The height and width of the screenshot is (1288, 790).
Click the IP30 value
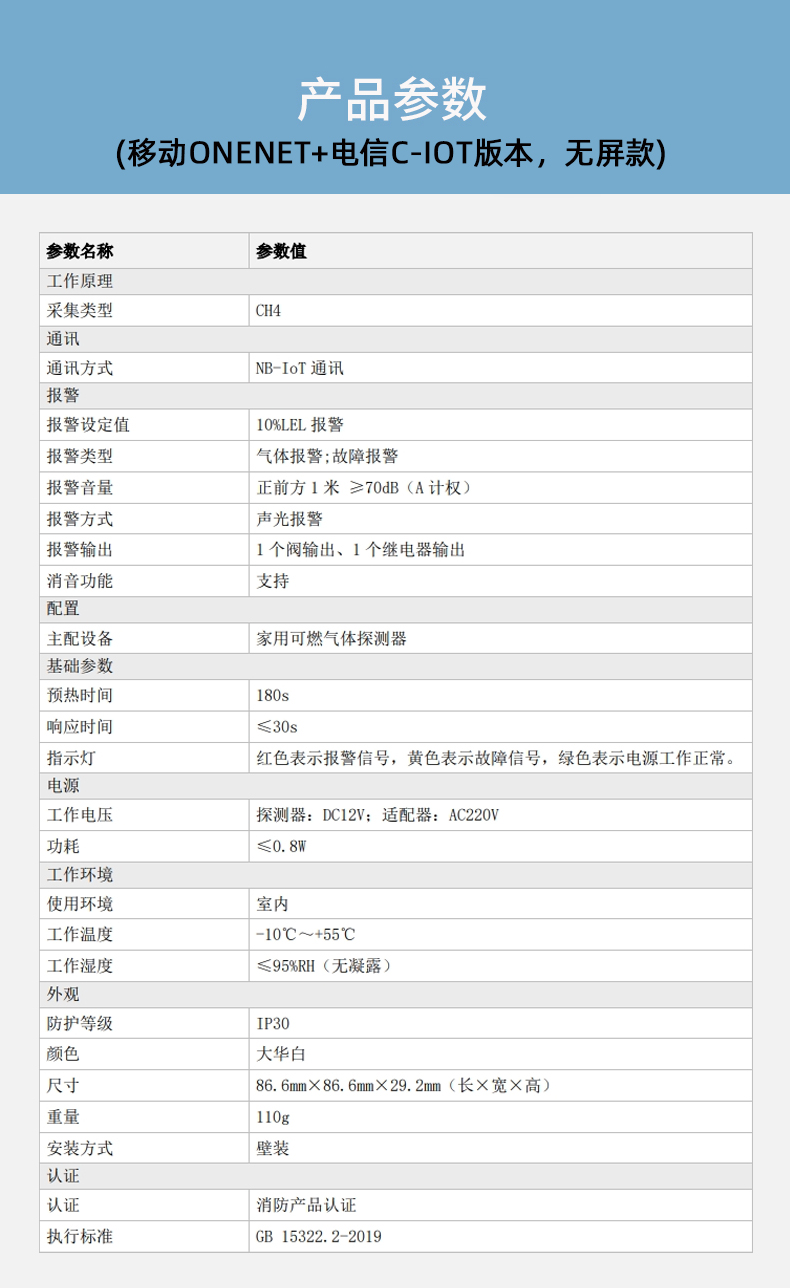(273, 1023)
